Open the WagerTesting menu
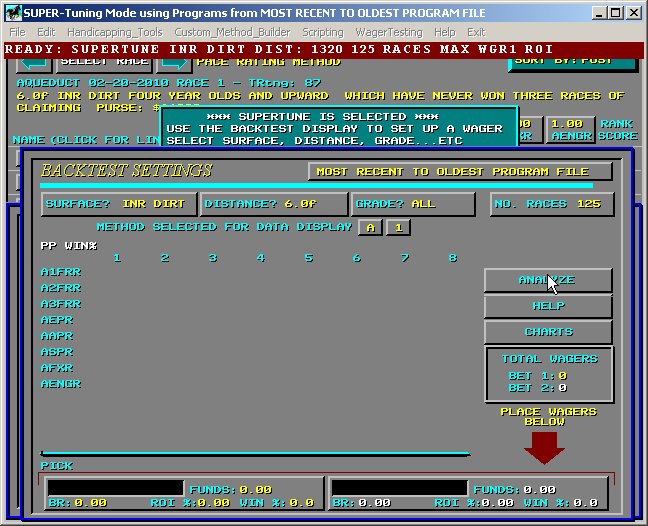Screen dimensions: 648x526 click(389, 32)
